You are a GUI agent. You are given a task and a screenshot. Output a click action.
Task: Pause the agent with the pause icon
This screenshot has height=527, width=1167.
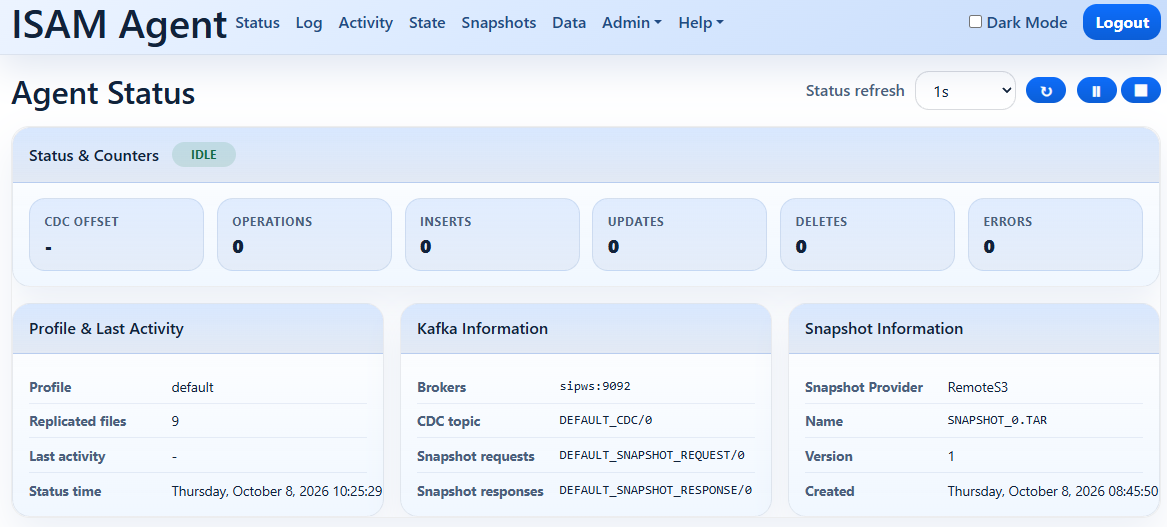(x=1096, y=91)
